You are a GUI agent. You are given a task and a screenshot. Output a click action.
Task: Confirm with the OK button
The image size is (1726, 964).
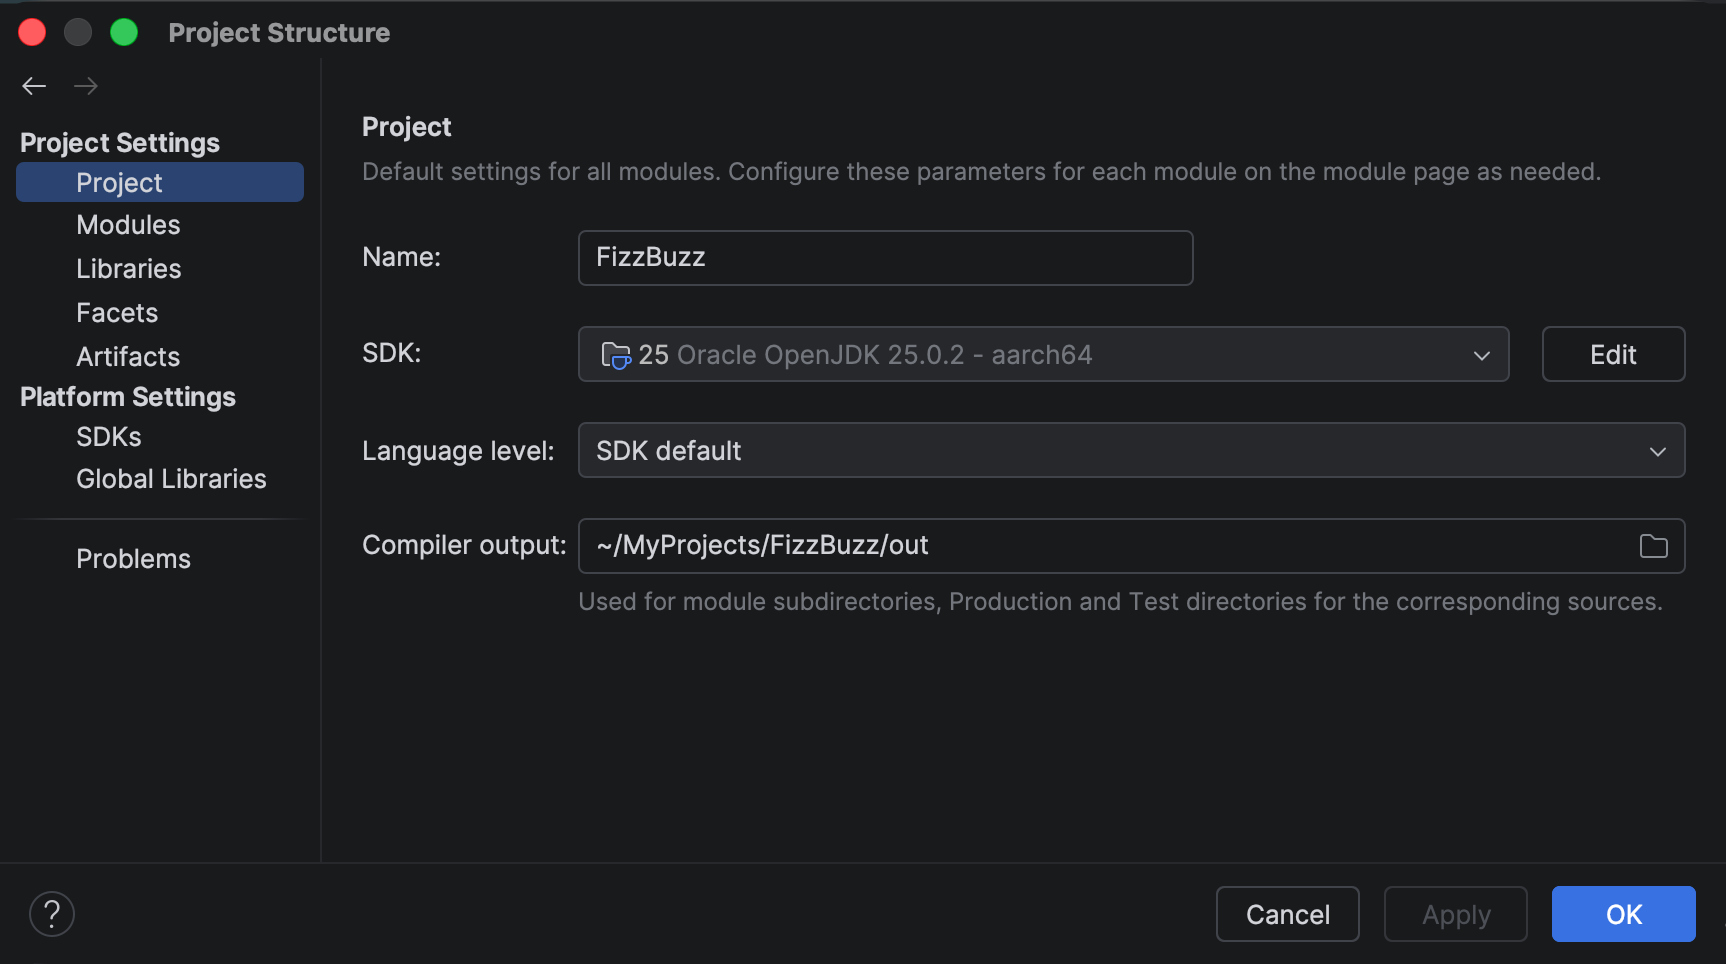click(x=1623, y=914)
